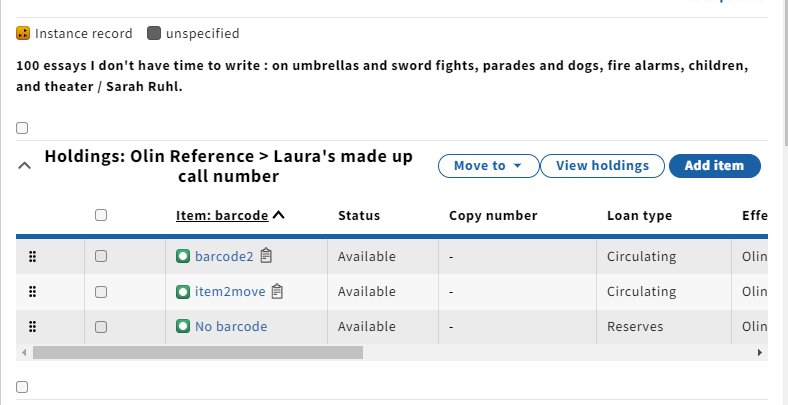
Task: Open the item2move item link
Action: [x=230, y=291]
